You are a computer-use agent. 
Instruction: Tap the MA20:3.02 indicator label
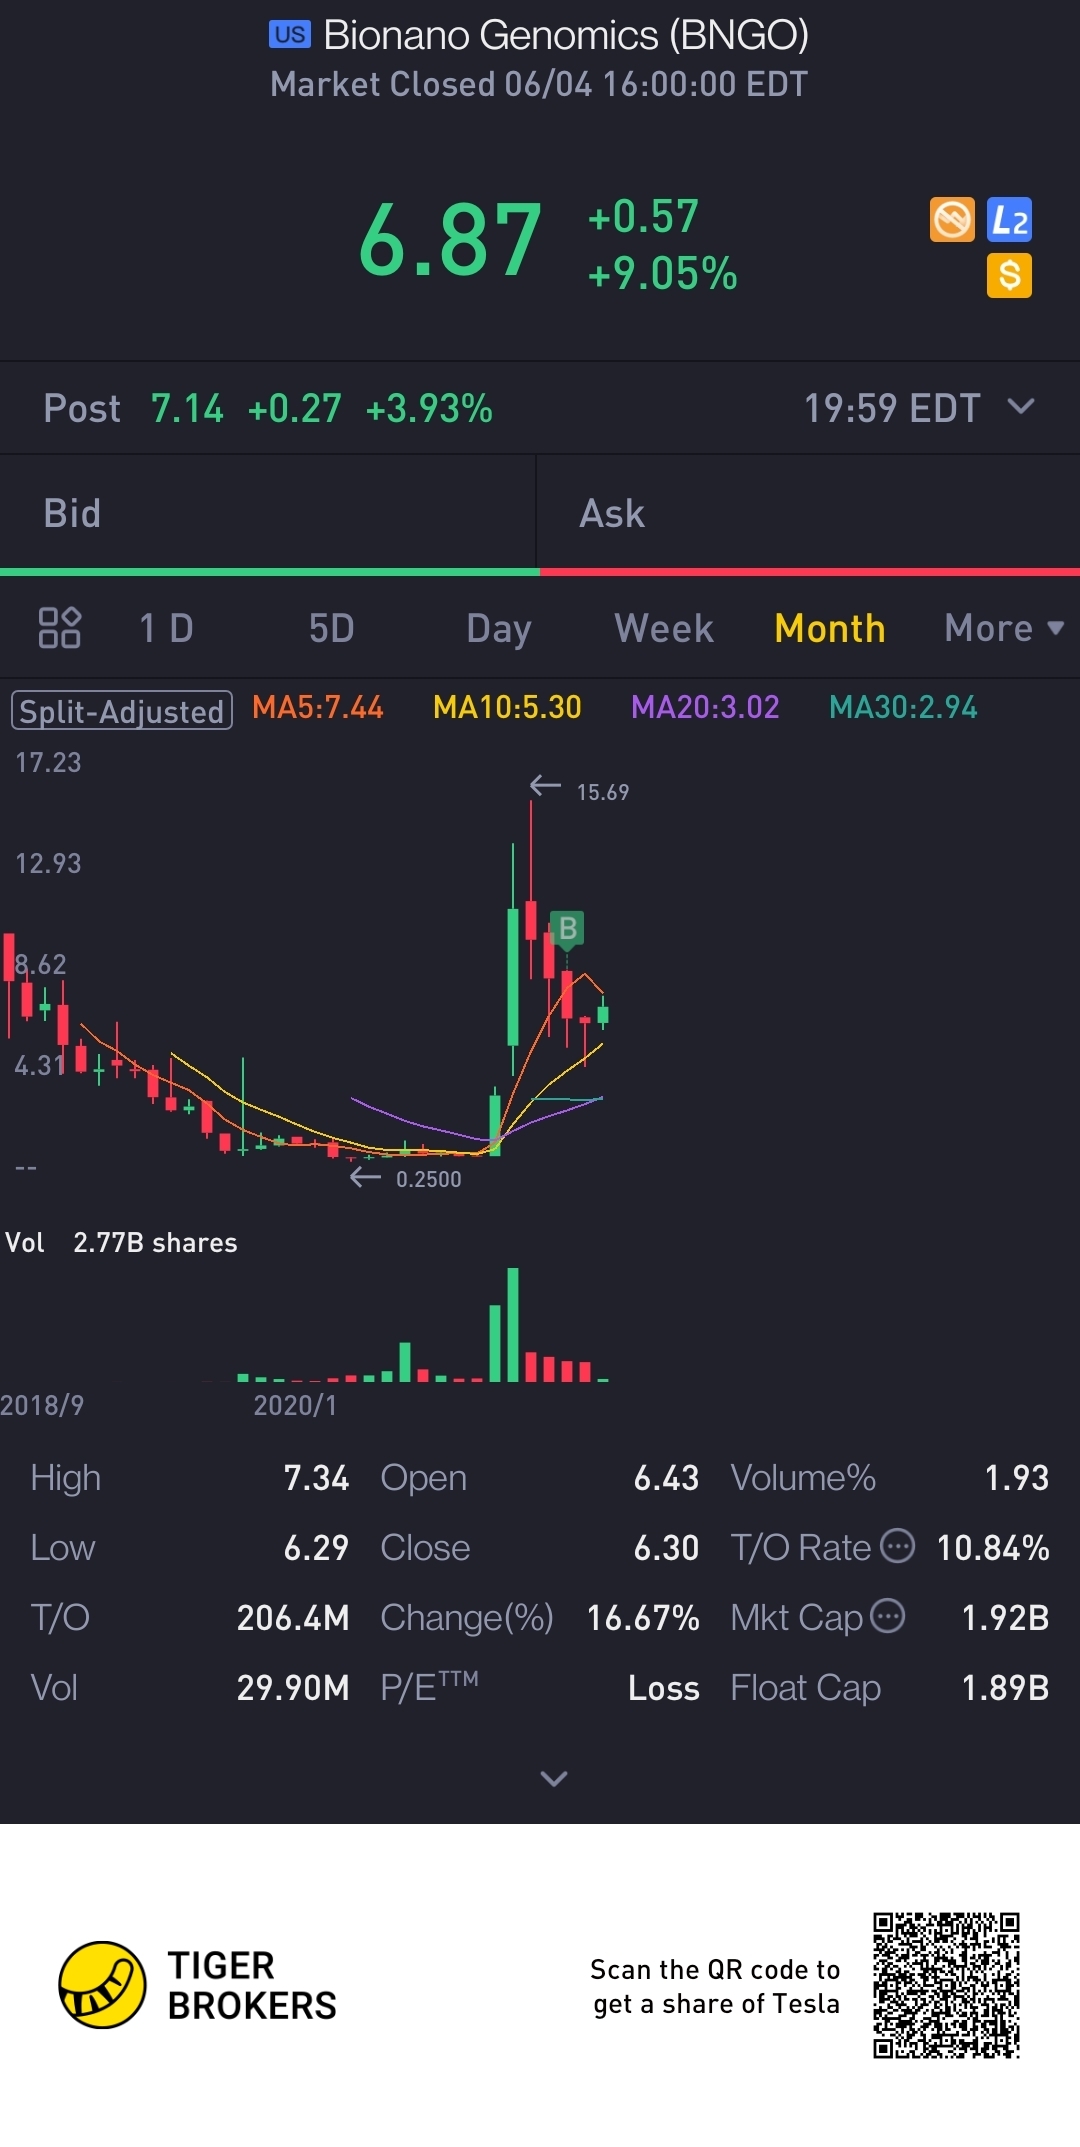point(705,708)
